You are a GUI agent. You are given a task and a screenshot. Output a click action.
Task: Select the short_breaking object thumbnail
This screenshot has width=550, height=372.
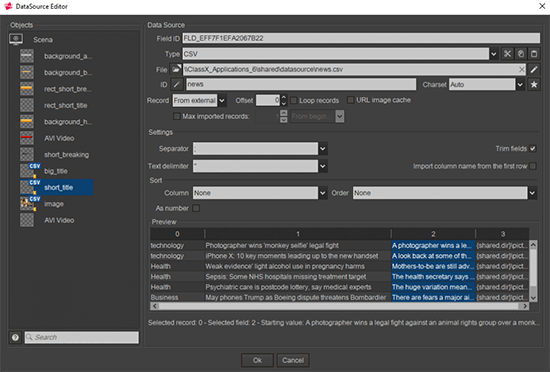27,155
